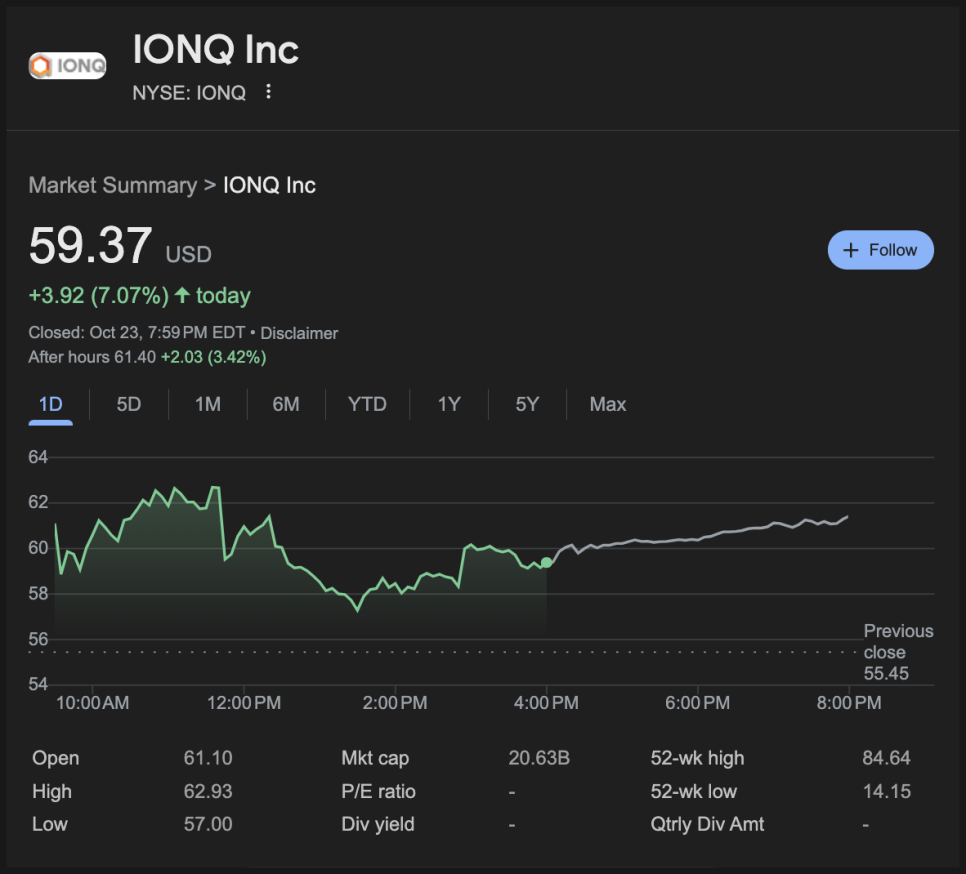Image resolution: width=966 pixels, height=874 pixels.
Task: Click the green closing price dot on chart
Action: (546, 563)
